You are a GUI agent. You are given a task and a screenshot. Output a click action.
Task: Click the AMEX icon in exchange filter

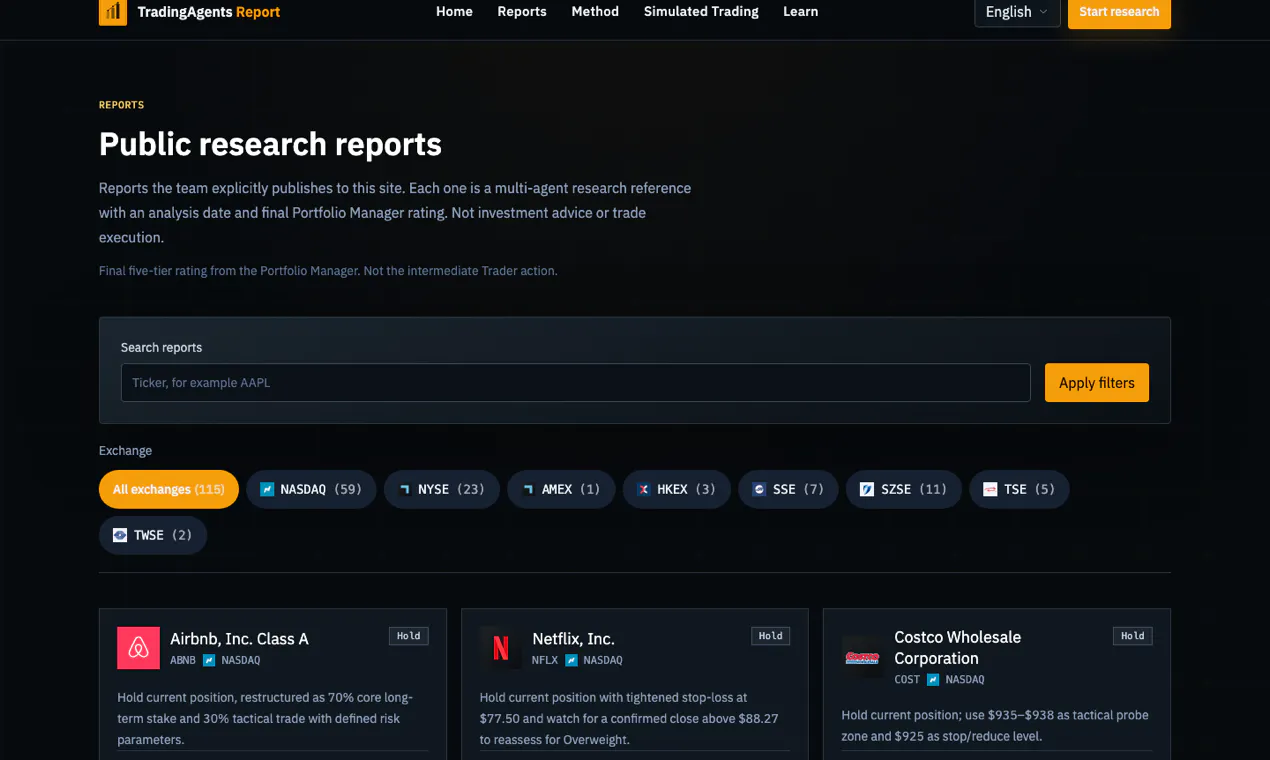coord(528,490)
